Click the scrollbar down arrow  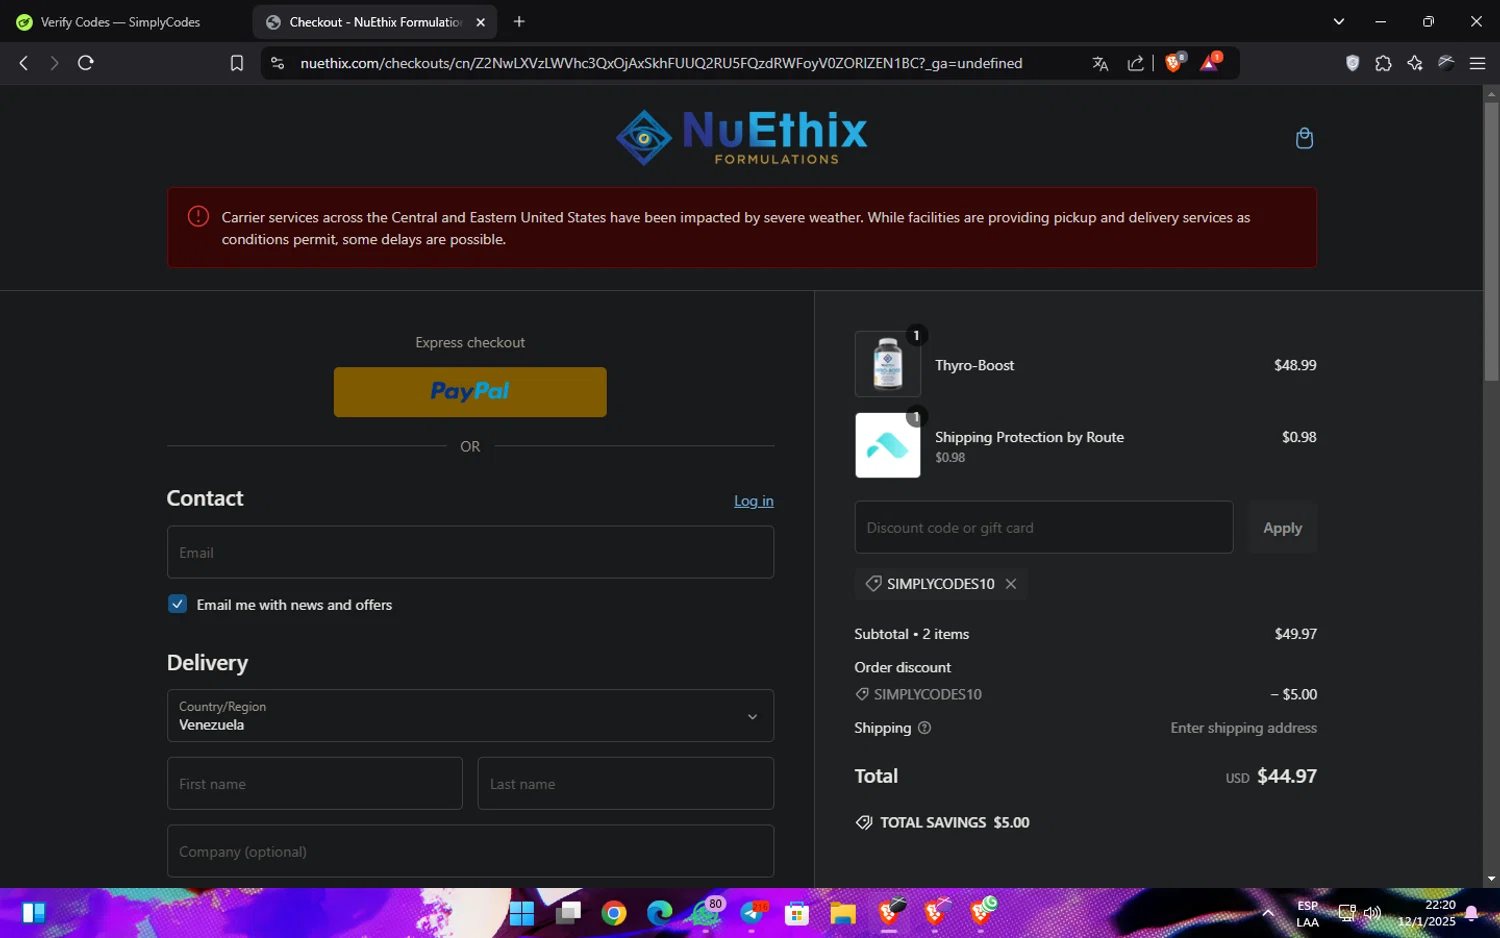tap(1491, 879)
